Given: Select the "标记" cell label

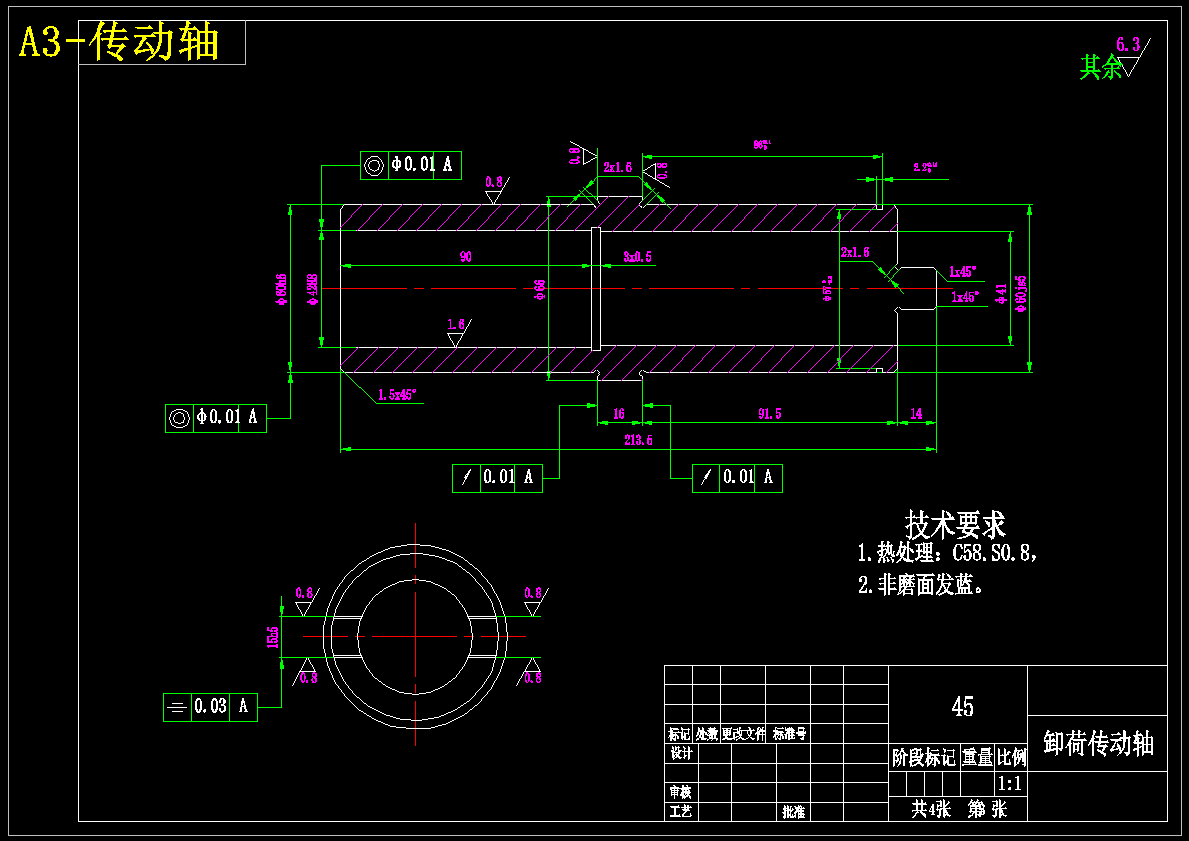Looking at the screenshot, I should (679, 734).
